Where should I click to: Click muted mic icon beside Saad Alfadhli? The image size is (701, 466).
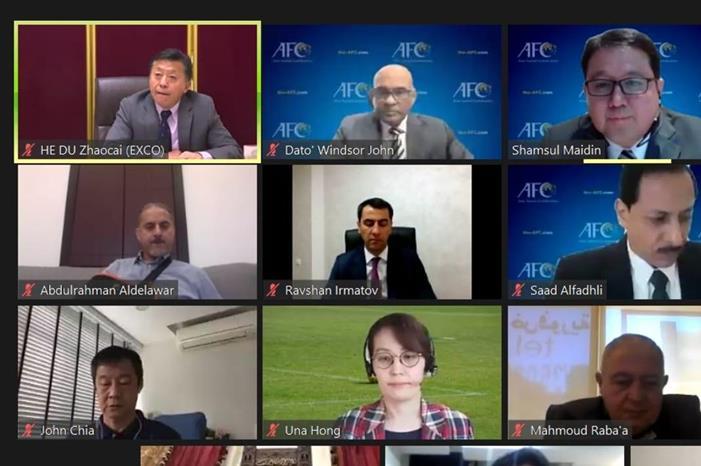click(x=518, y=290)
